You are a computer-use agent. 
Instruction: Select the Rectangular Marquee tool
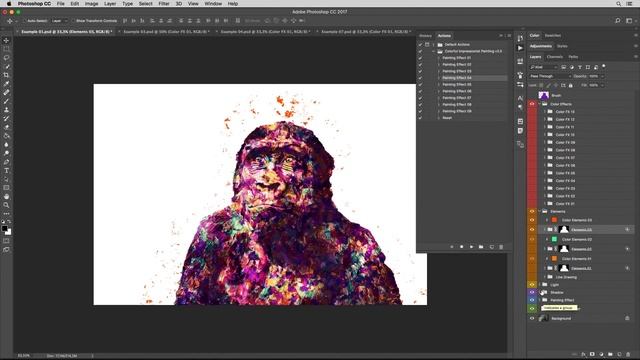pyautogui.click(x=6, y=49)
